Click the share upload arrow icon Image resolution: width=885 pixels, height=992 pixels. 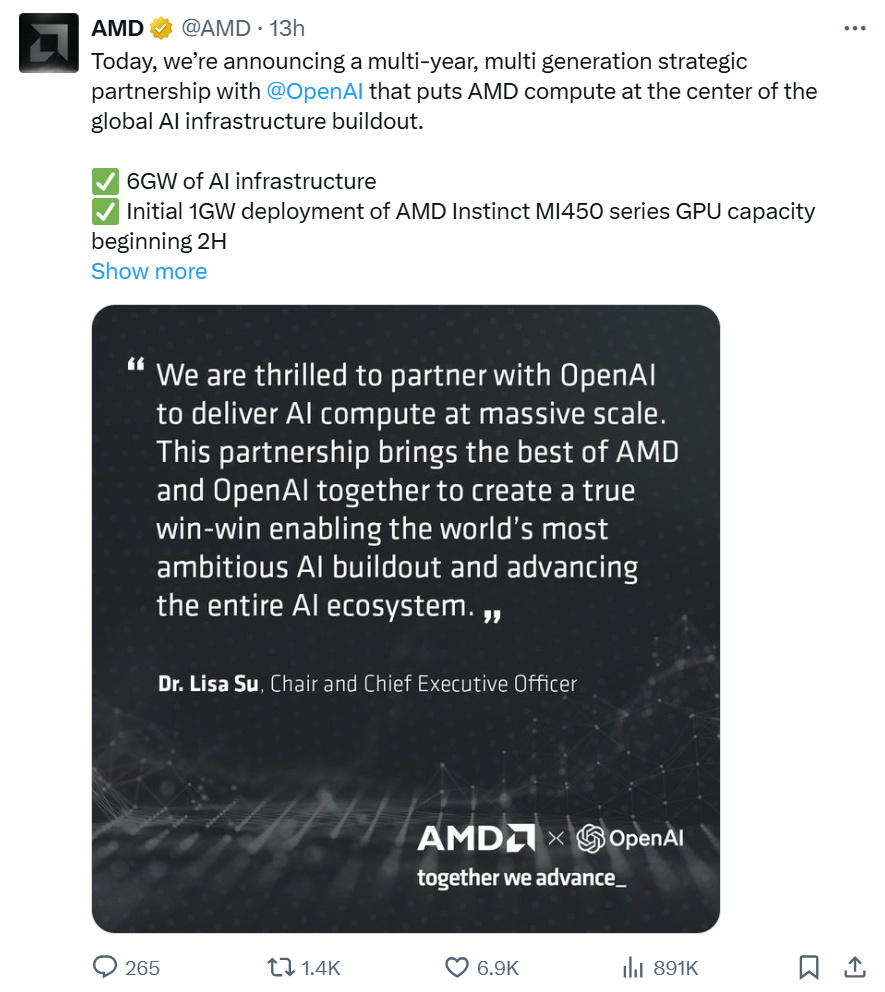coord(855,967)
